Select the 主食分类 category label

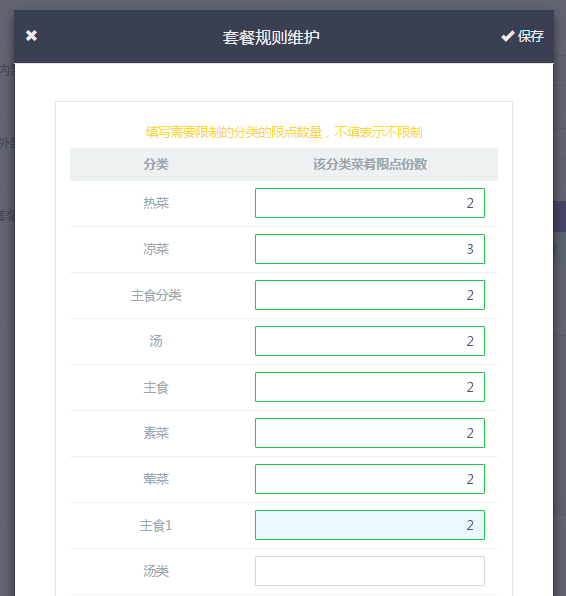(x=156, y=295)
